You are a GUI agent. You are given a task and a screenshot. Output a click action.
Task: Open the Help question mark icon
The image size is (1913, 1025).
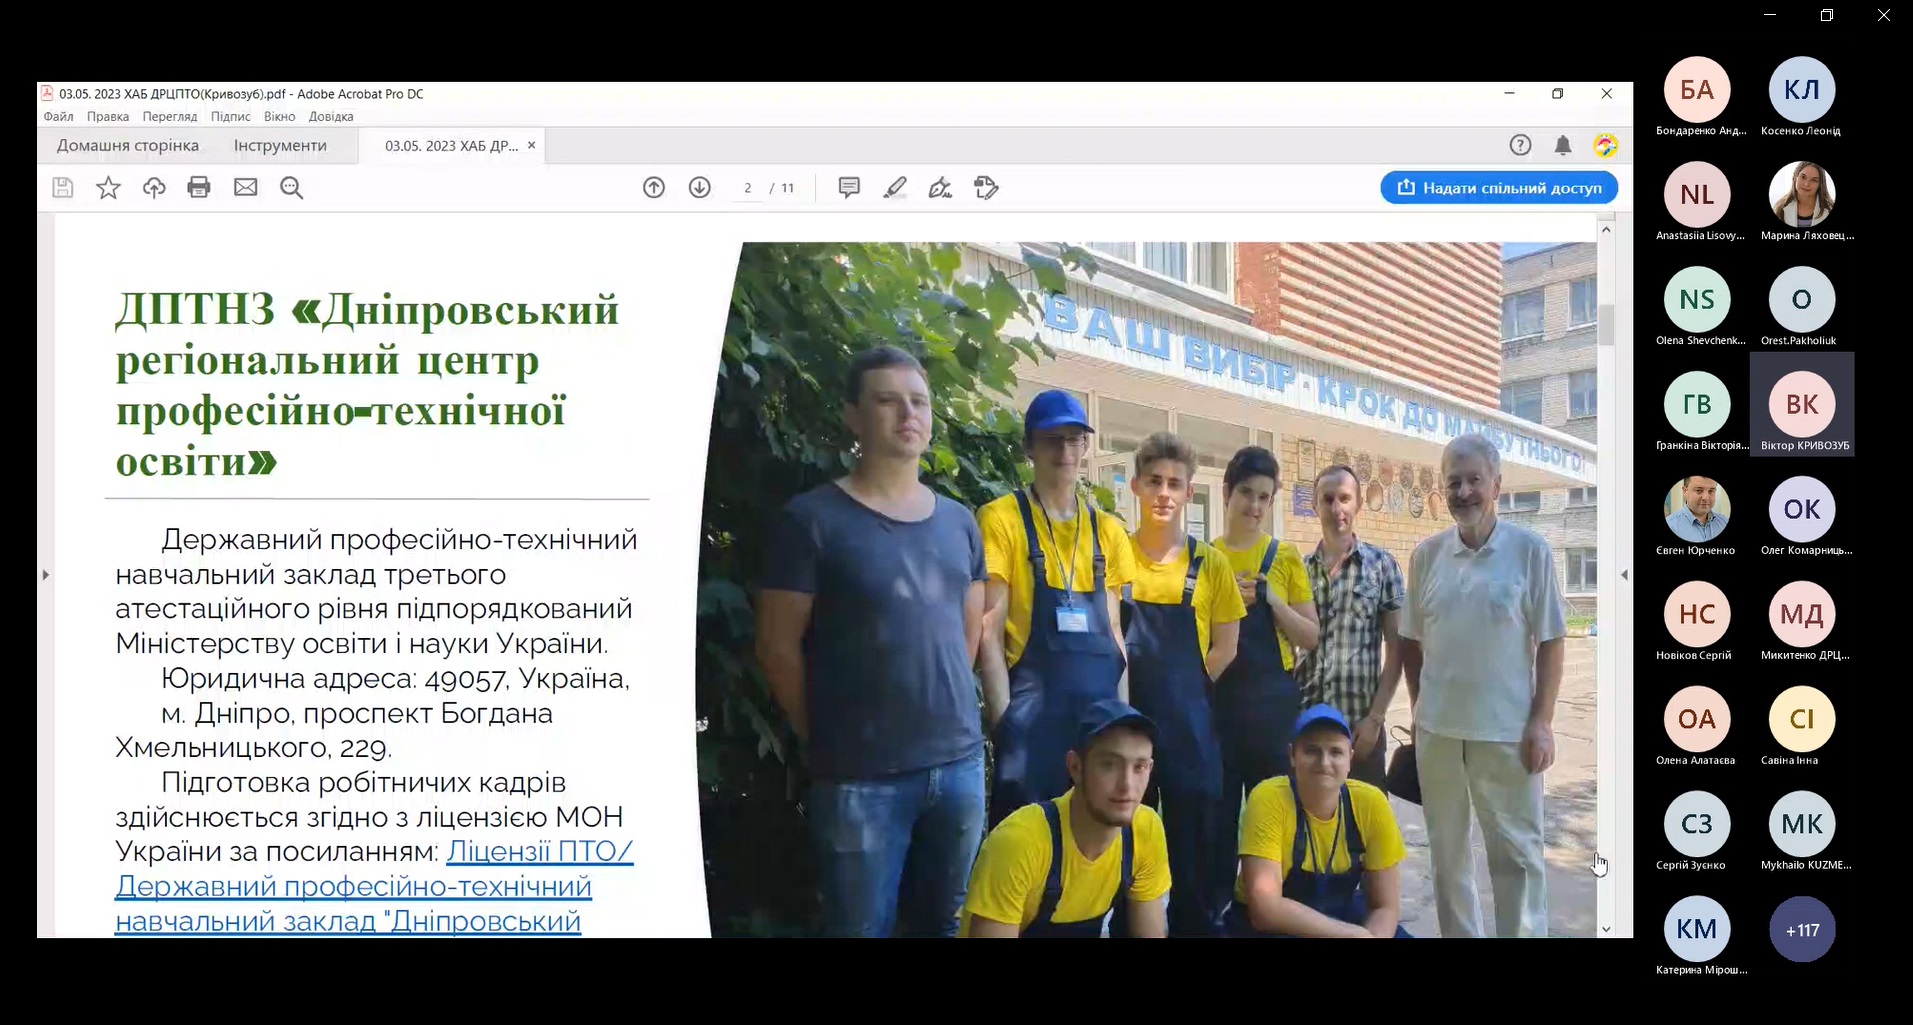coord(1520,146)
